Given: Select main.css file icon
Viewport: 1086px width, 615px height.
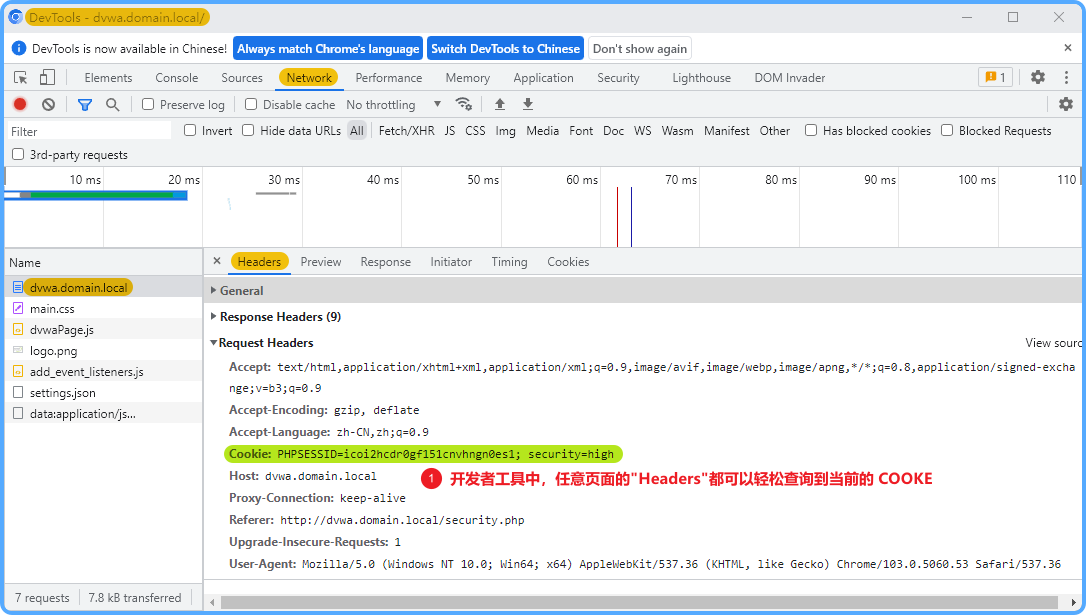Looking at the screenshot, I should [18, 308].
